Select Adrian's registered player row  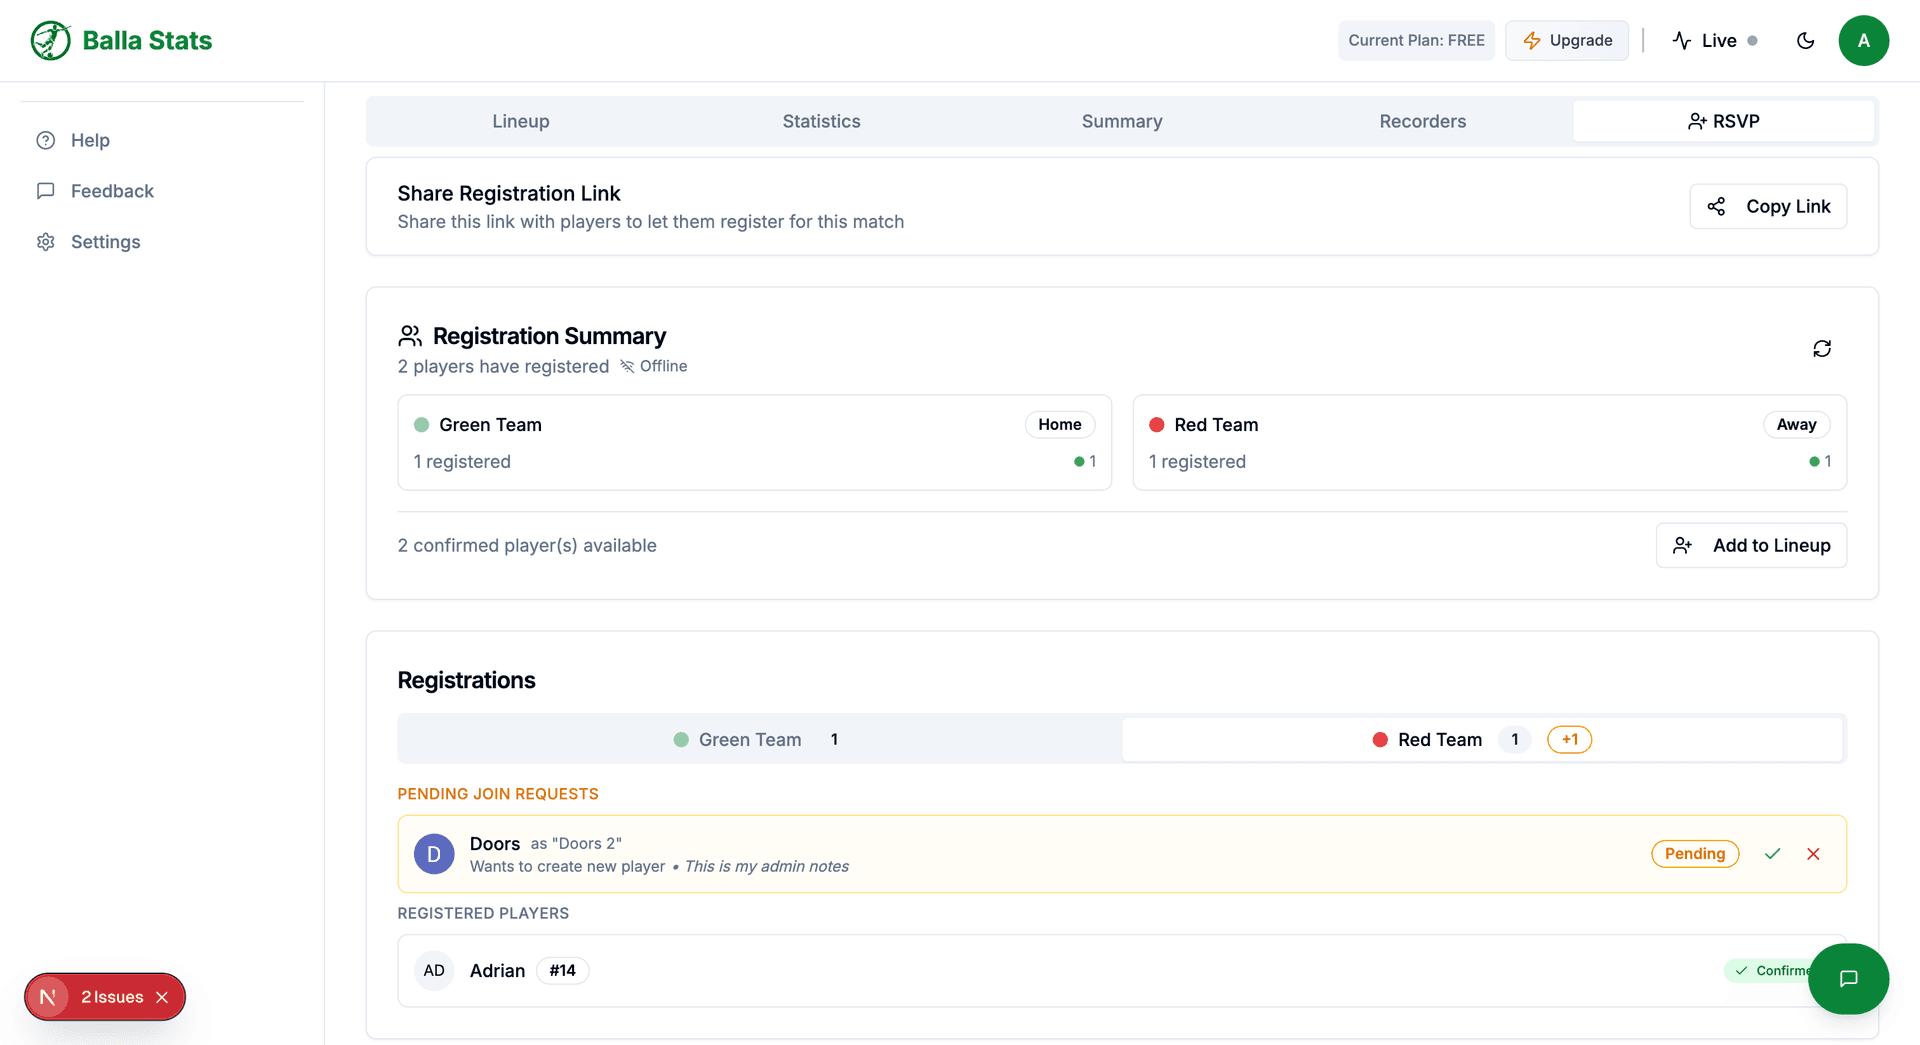click(1000, 970)
